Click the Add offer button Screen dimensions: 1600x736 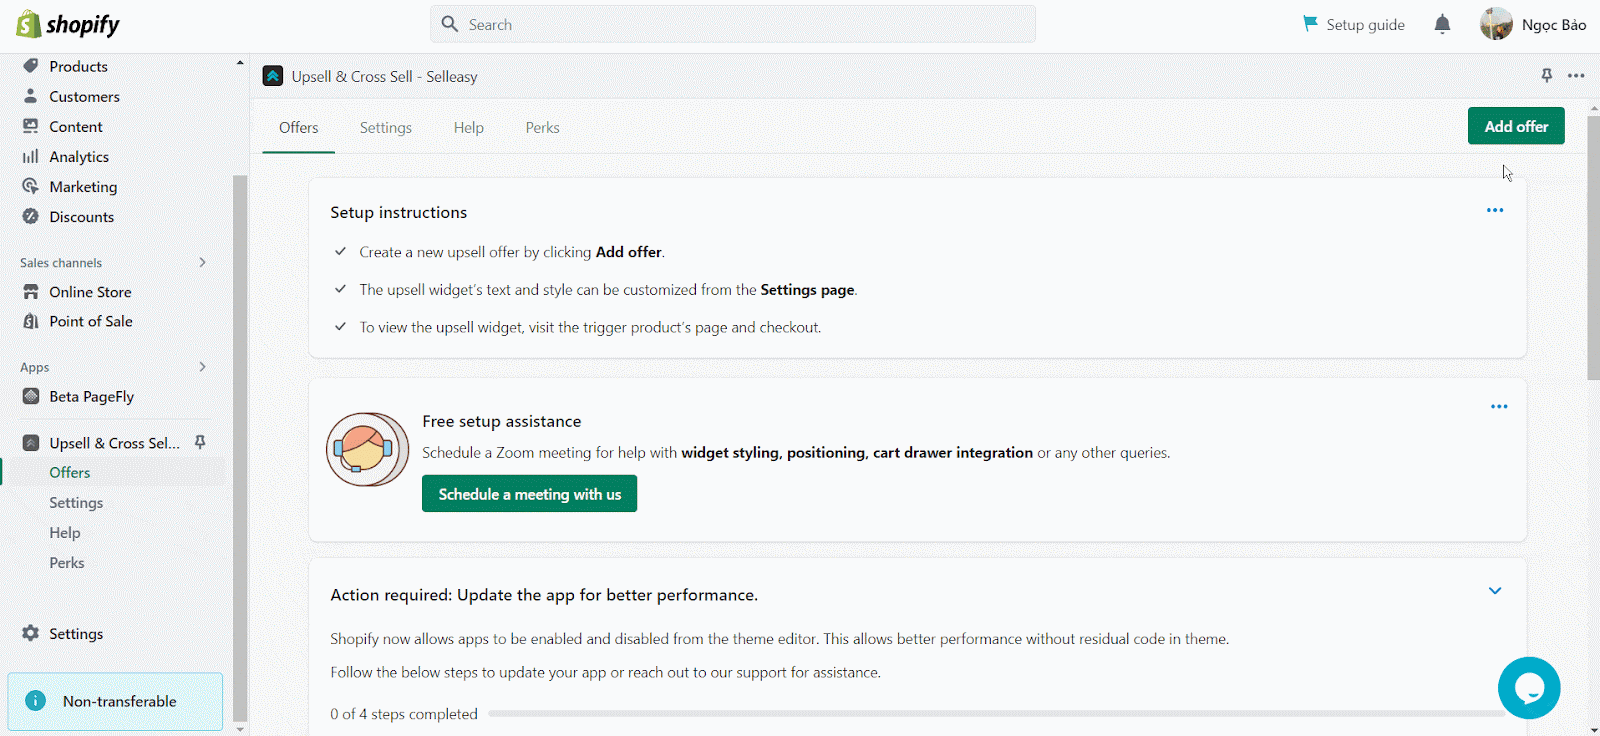click(1516, 126)
